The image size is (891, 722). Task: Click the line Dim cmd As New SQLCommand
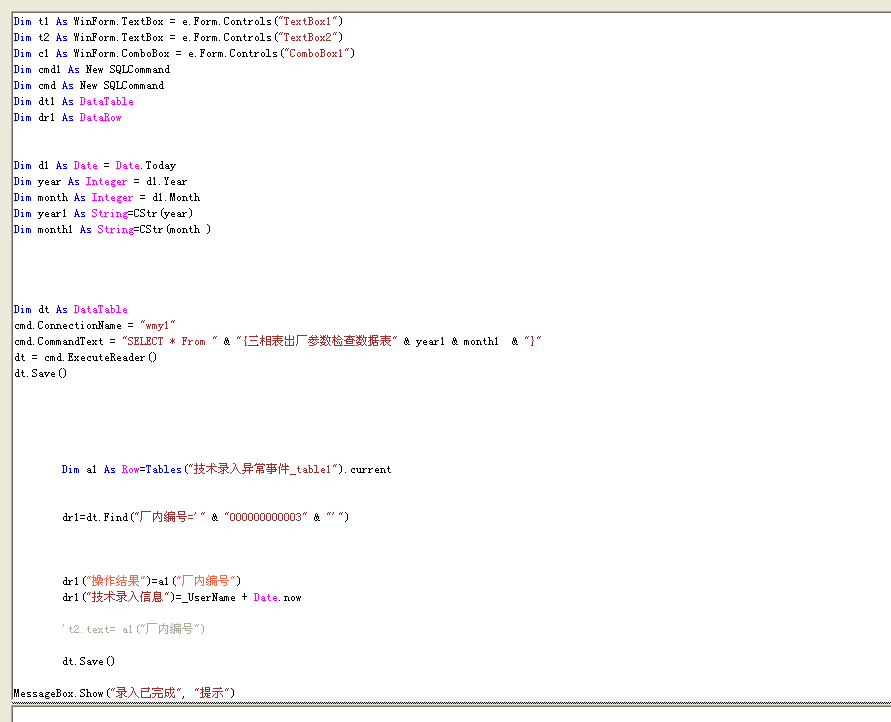89,85
